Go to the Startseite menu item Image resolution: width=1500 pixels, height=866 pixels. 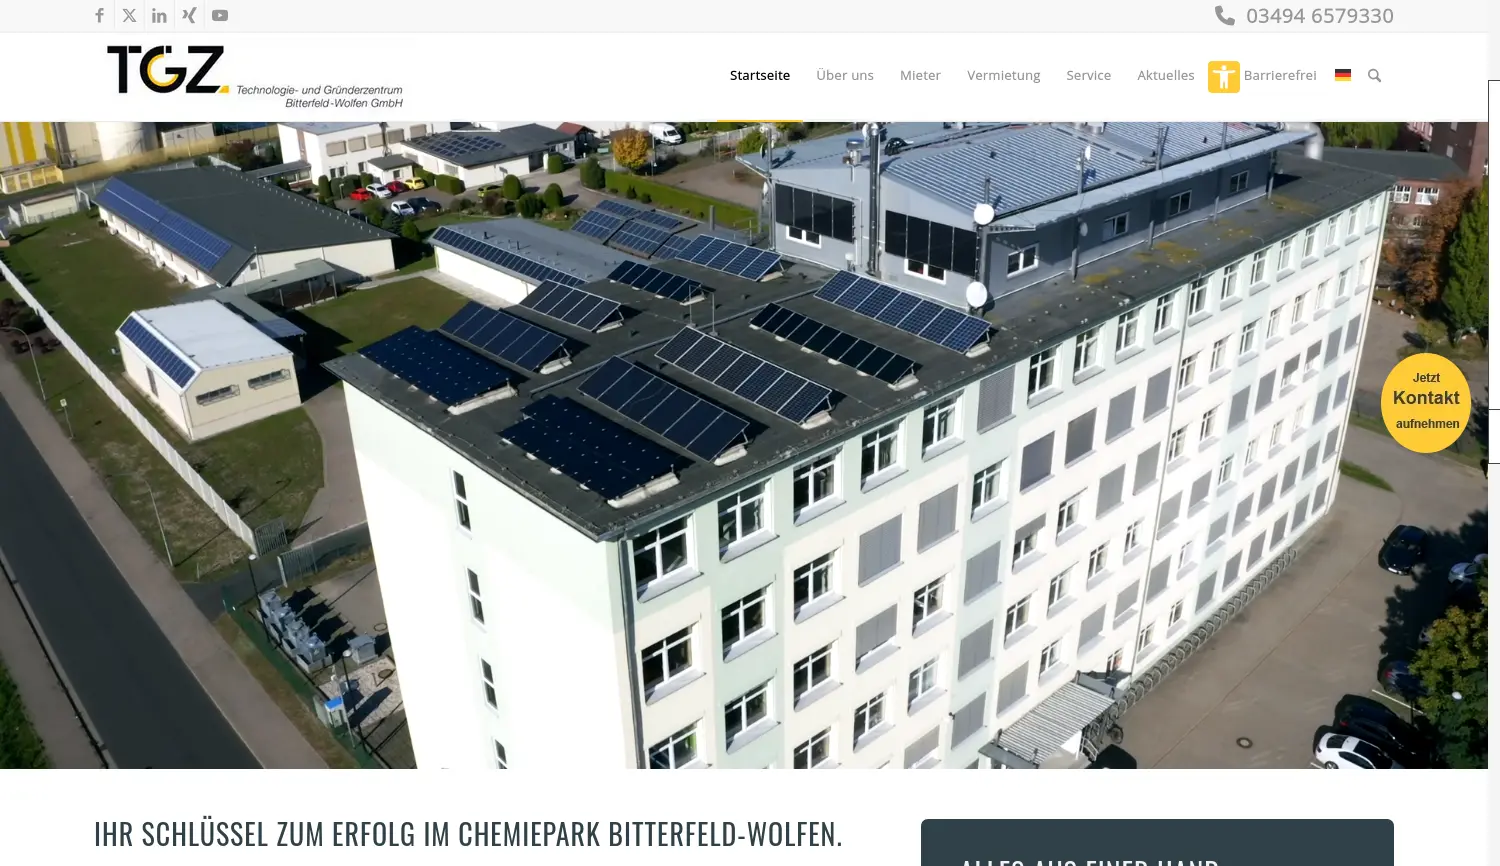tap(760, 75)
